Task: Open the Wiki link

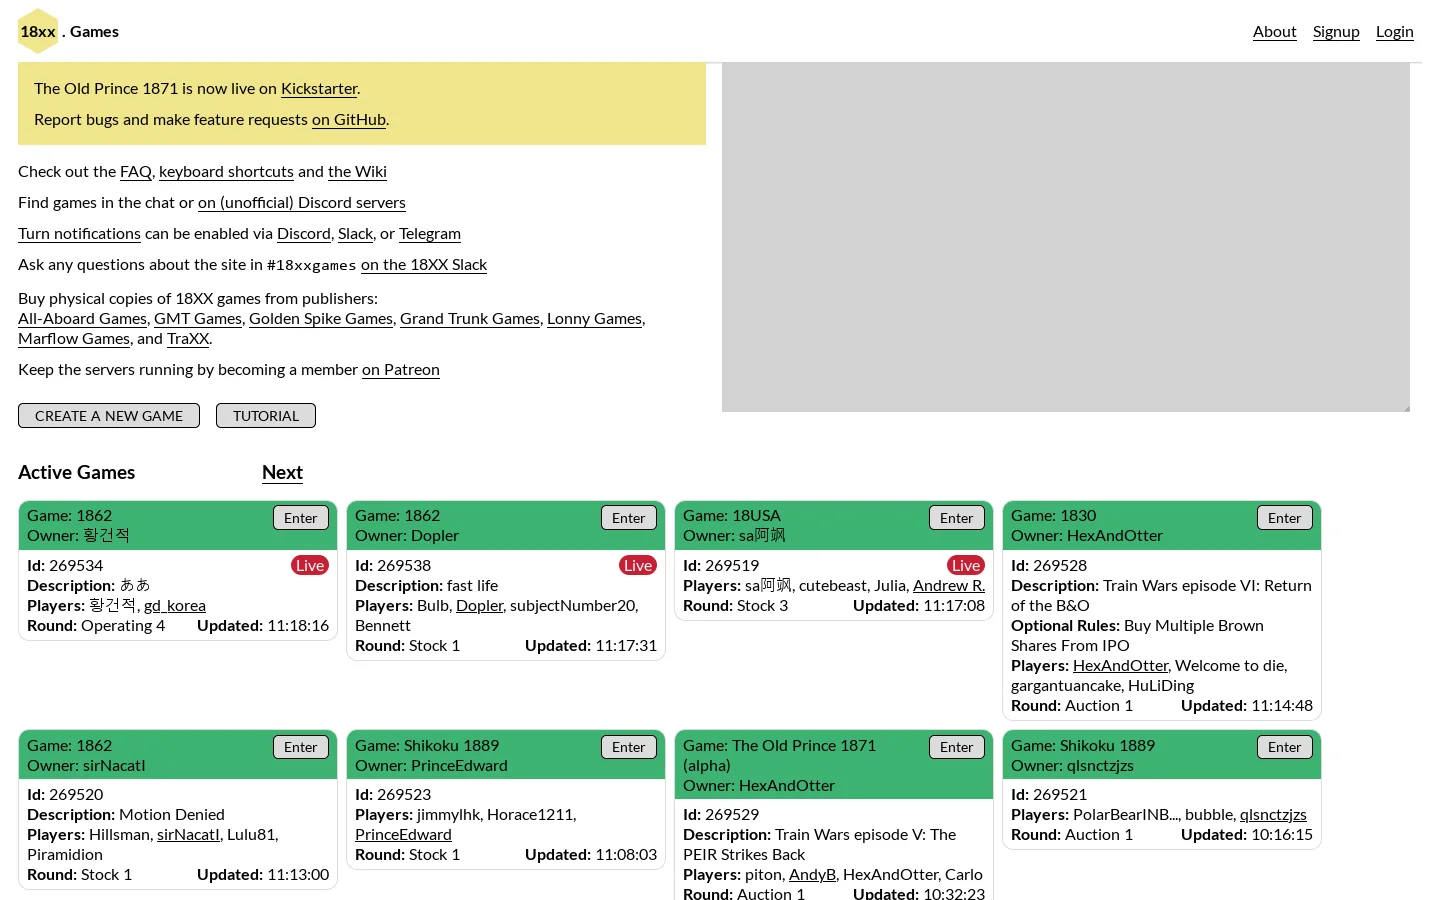Action: click(357, 172)
